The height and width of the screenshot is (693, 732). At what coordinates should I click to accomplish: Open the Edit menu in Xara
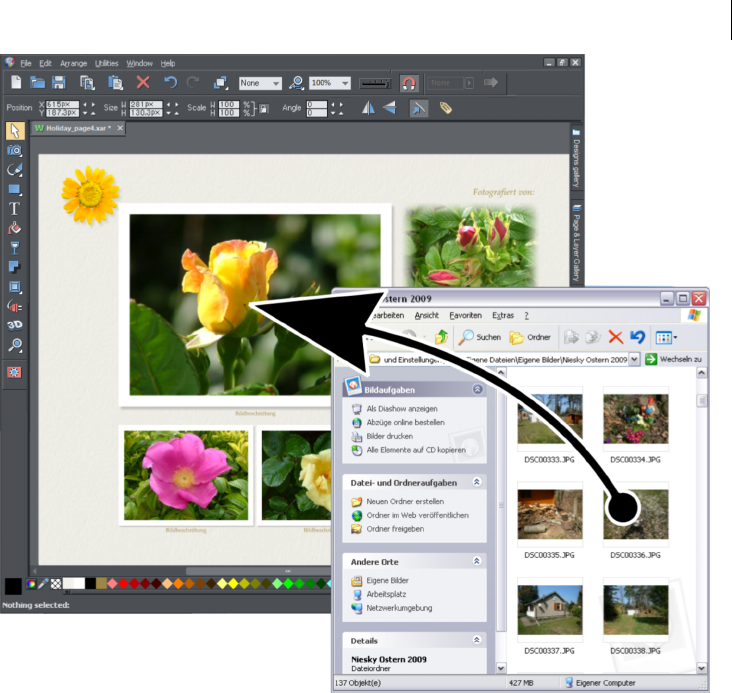(x=45, y=64)
